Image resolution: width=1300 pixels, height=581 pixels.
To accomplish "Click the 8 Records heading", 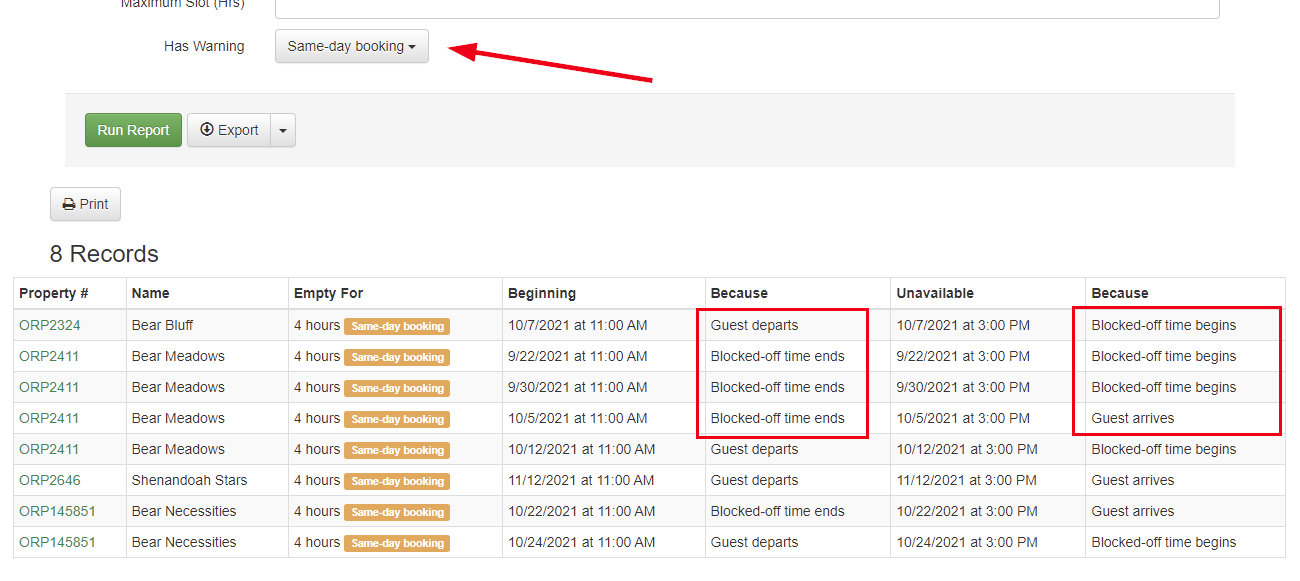I will (104, 254).
